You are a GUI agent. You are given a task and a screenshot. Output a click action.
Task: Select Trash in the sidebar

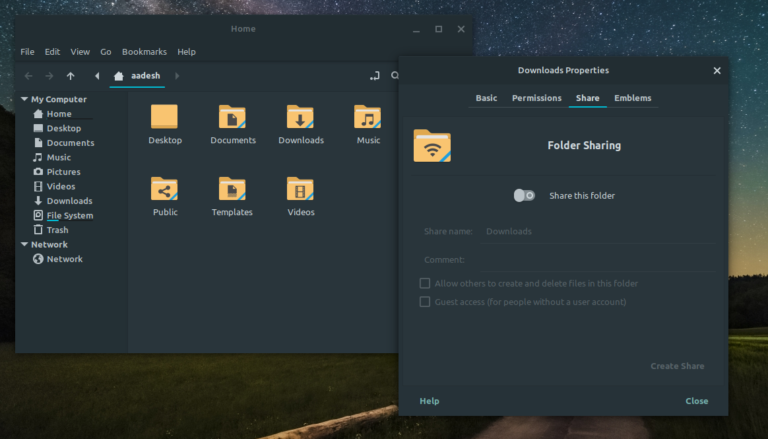[x=58, y=230]
